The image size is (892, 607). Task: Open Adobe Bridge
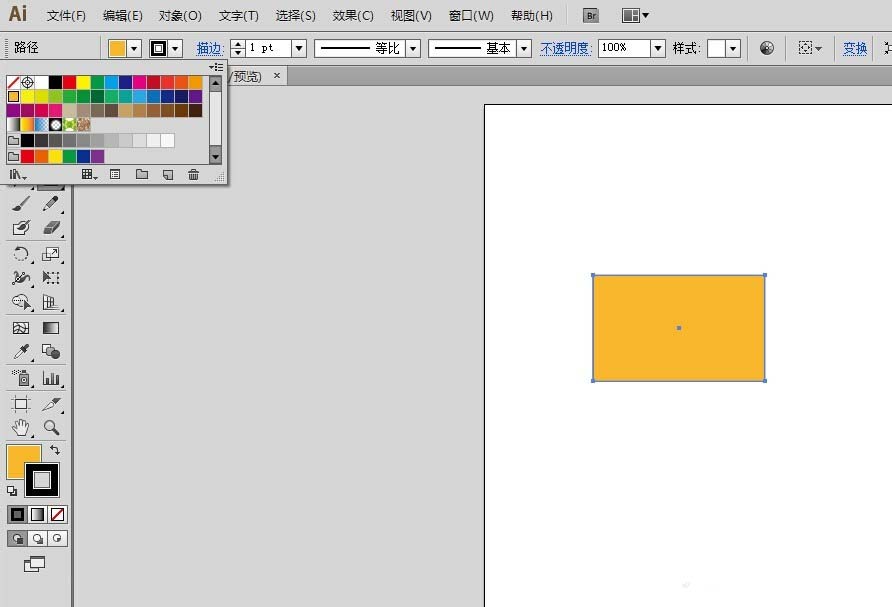click(591, 15)
